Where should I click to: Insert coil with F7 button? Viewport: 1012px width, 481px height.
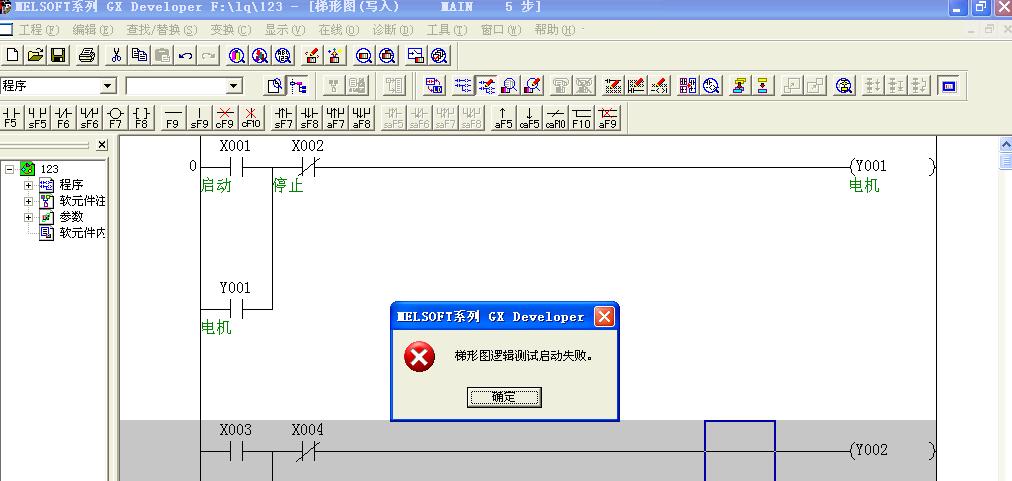tap(115, 118)
